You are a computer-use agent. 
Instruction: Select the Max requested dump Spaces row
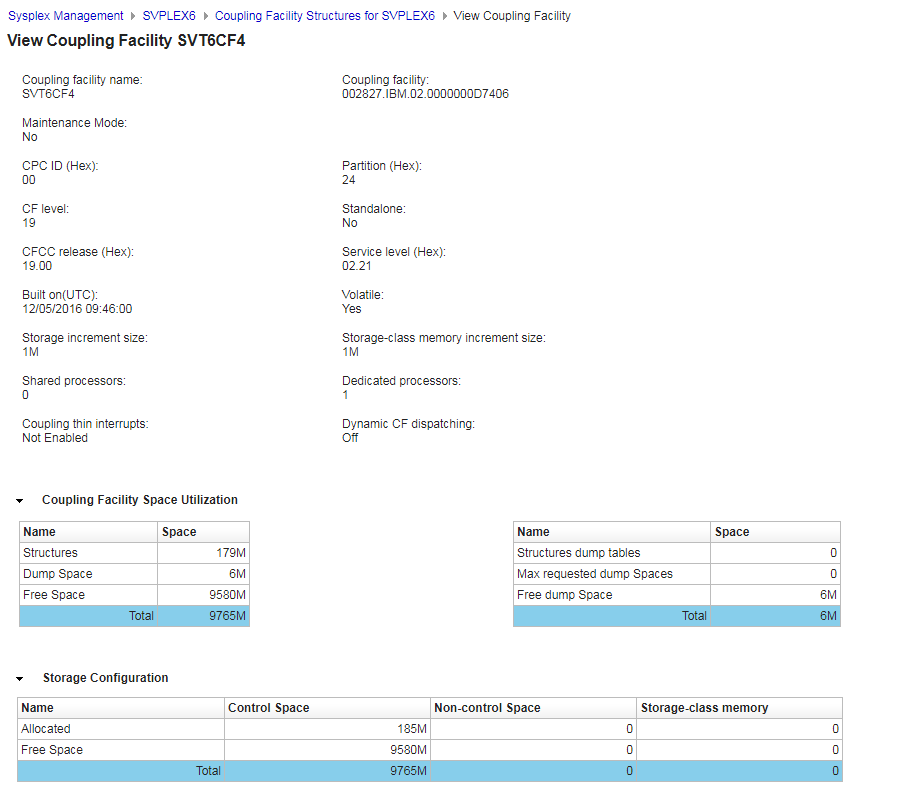click(677, 574)
